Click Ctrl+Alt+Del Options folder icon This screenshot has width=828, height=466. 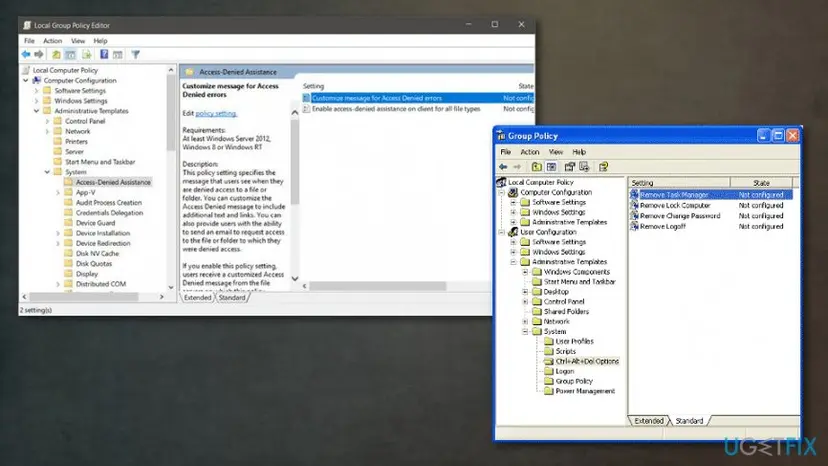[x=549, y=361]
